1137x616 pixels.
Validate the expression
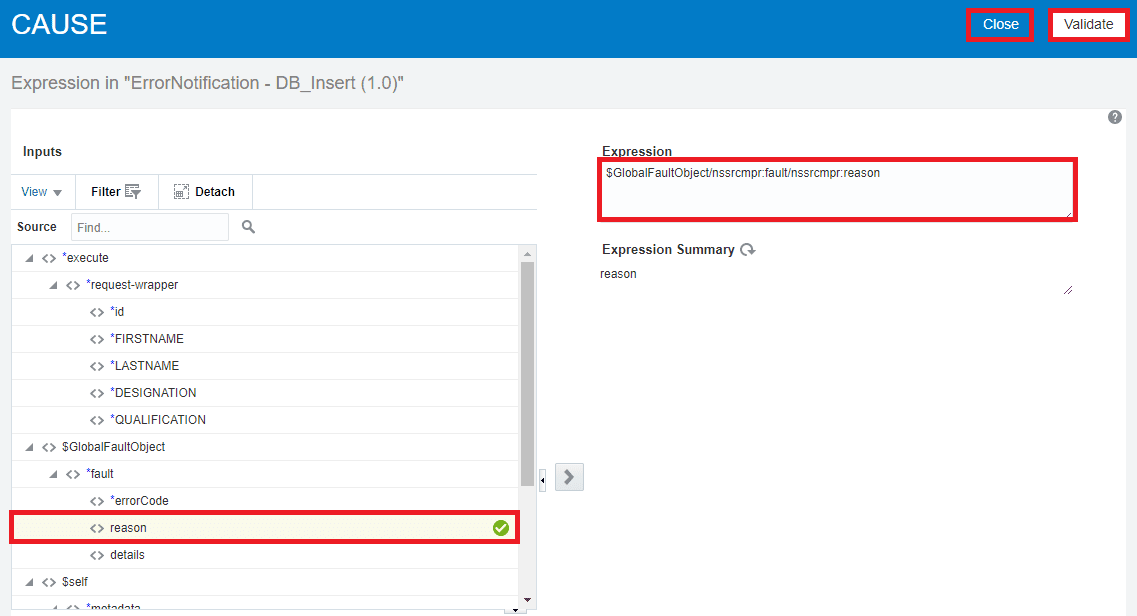click(1088, 24)
